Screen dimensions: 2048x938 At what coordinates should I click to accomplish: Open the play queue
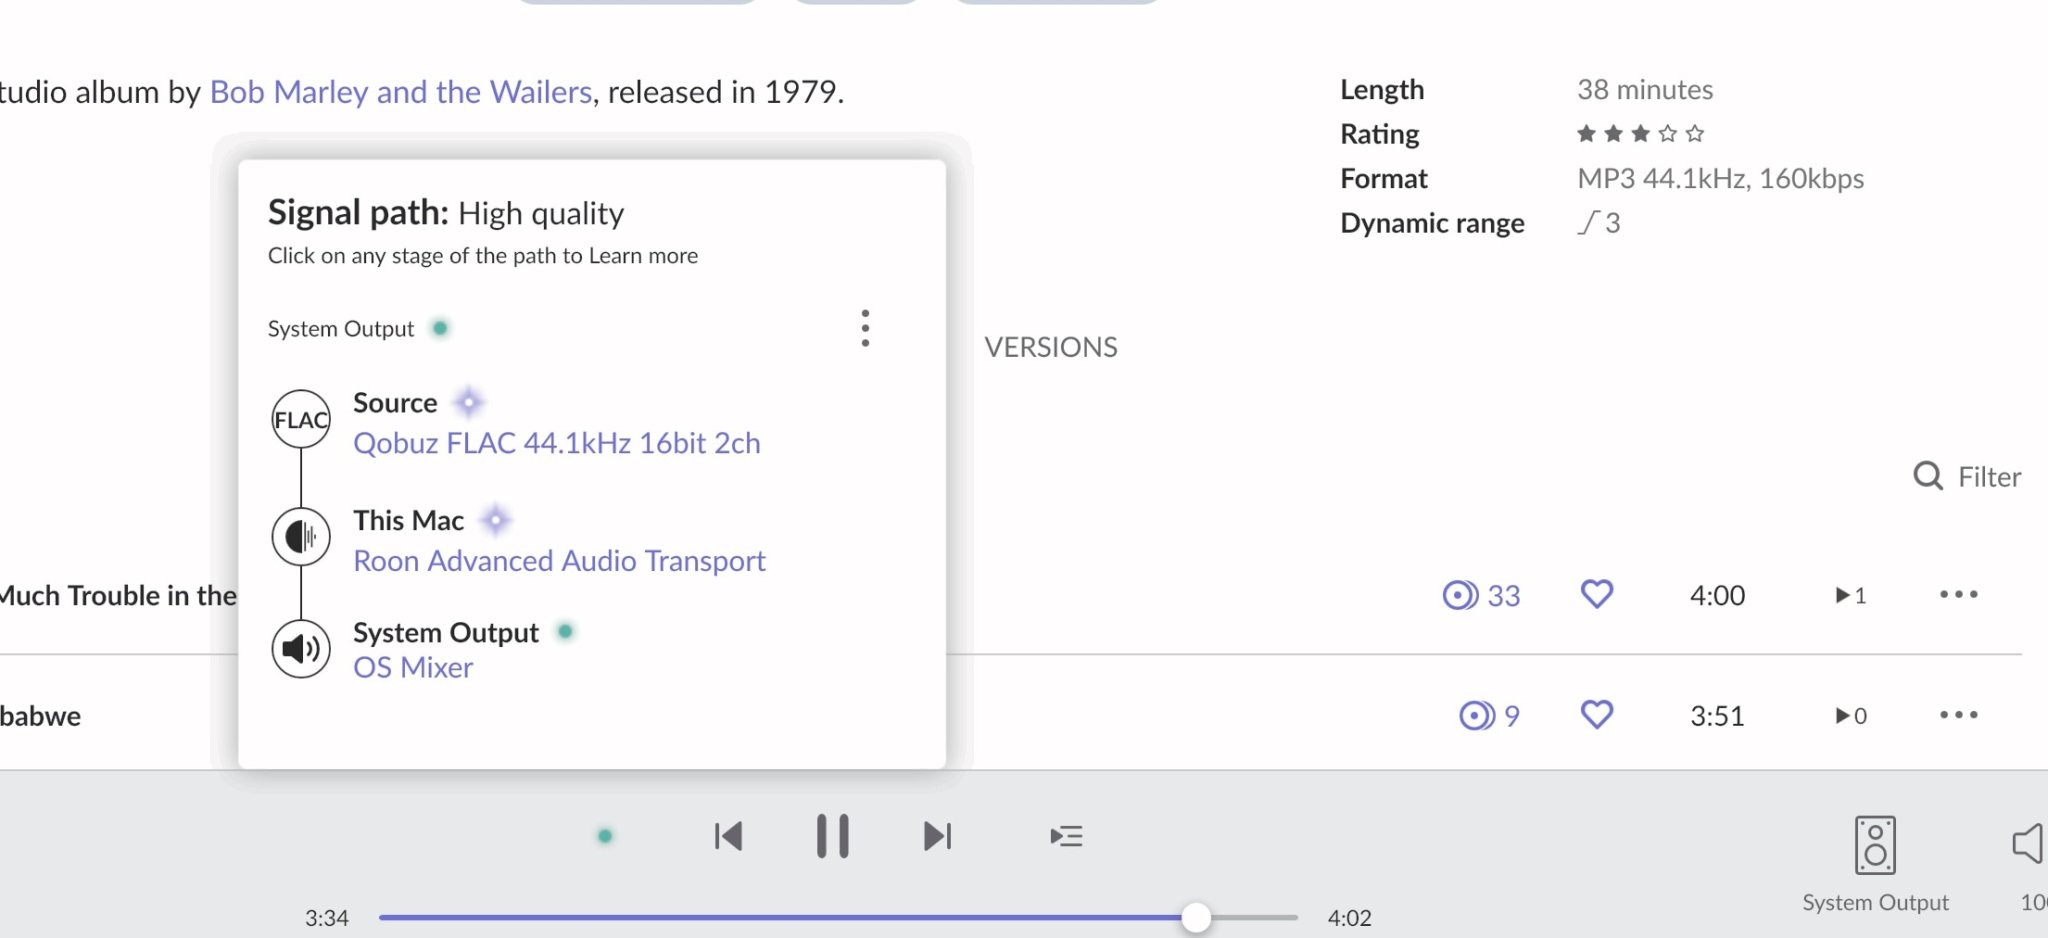coord(1066,836)
